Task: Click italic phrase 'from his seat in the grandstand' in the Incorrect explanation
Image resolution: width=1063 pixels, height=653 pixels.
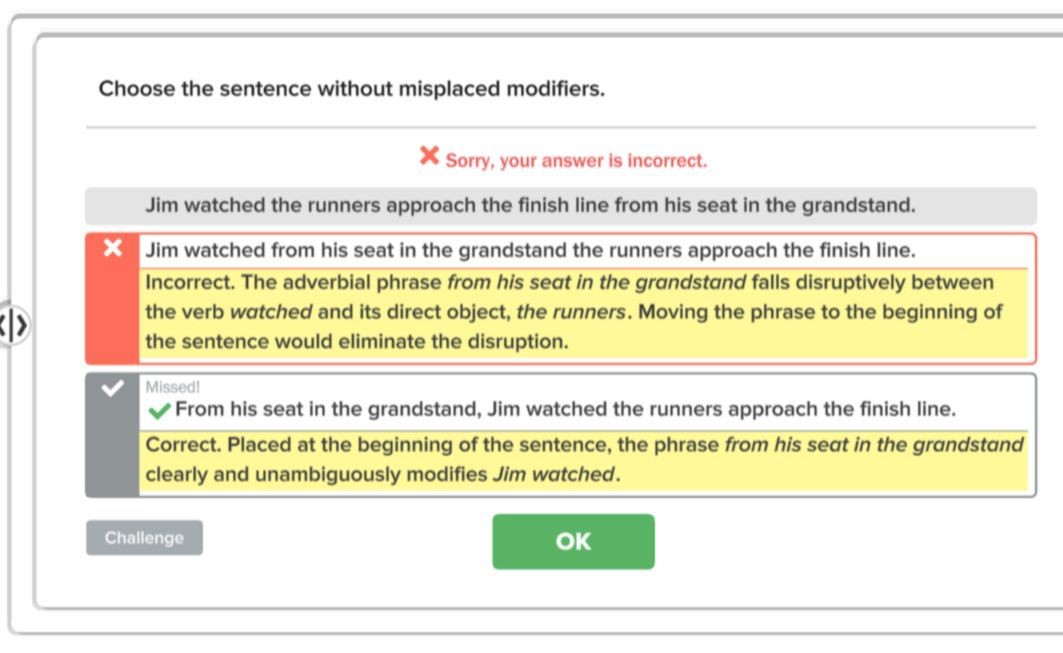Action: pyautogui.click(x=597, y=282)
